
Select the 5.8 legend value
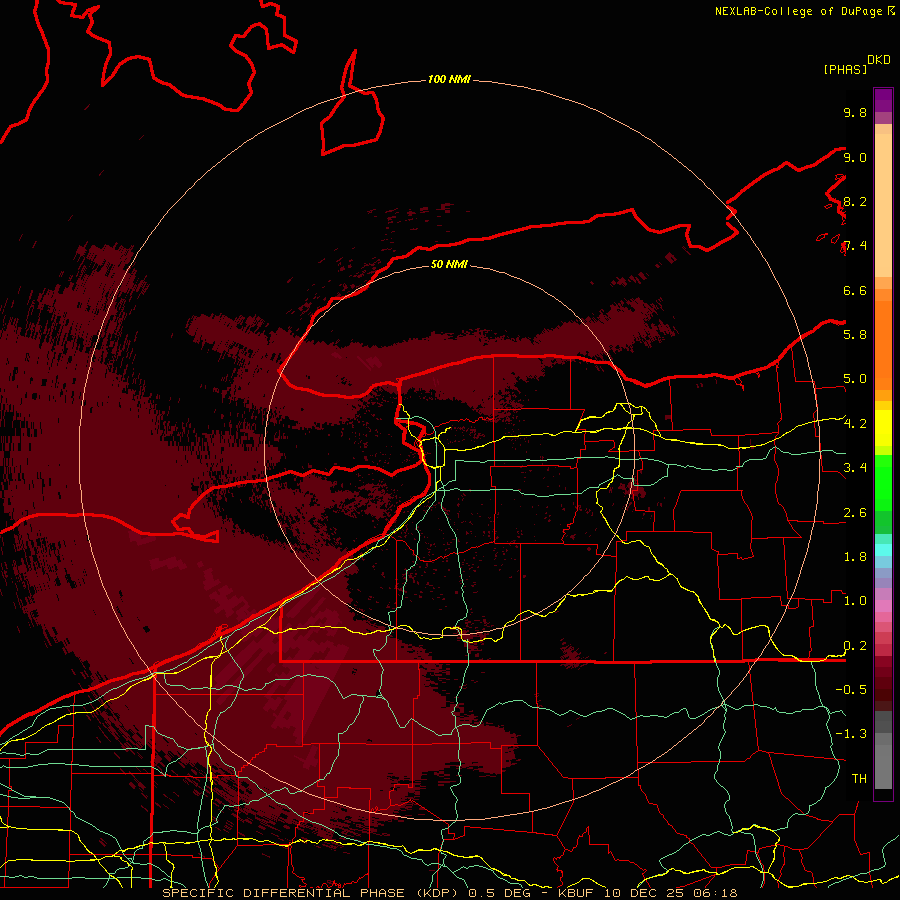coord(855,334)
